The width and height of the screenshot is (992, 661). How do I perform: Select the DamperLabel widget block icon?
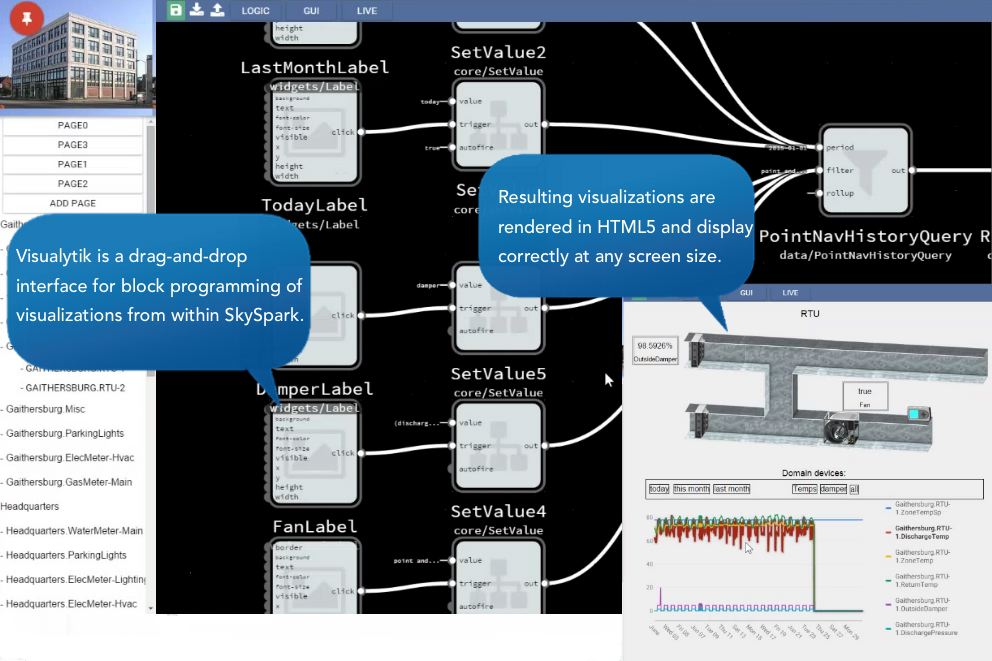click(x=313, y=454)
